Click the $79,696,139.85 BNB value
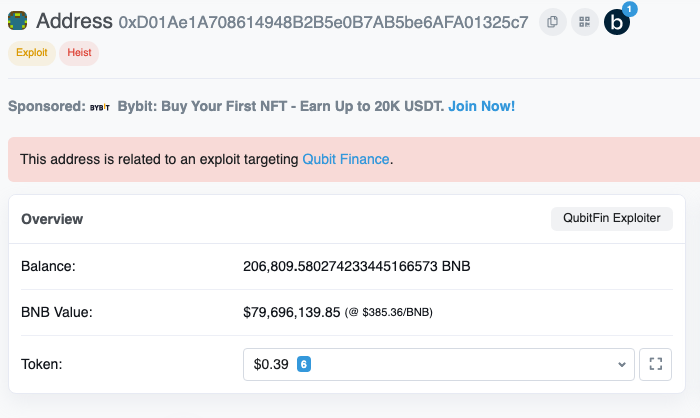The width and height of the screenshot is (700, 418). coord(292,312)
